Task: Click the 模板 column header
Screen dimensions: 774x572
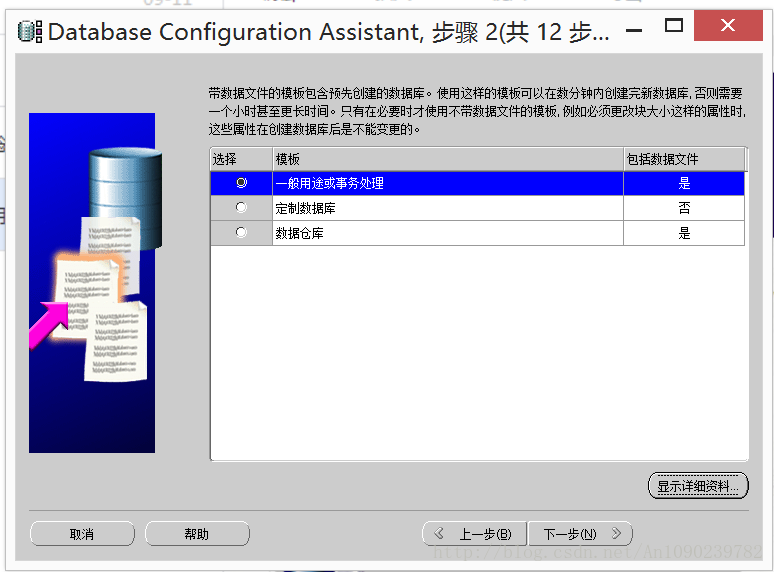Action: click(x=448, y=159)
